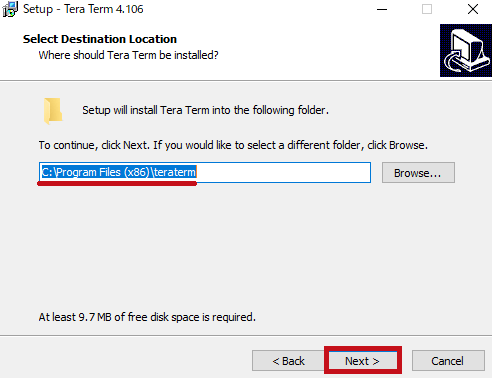The height and width of the screenshot is (378, 492).
Task: Click 'Where should Tera Term be installed?' text
Action: pyautogui.click(x=128, y=55)
